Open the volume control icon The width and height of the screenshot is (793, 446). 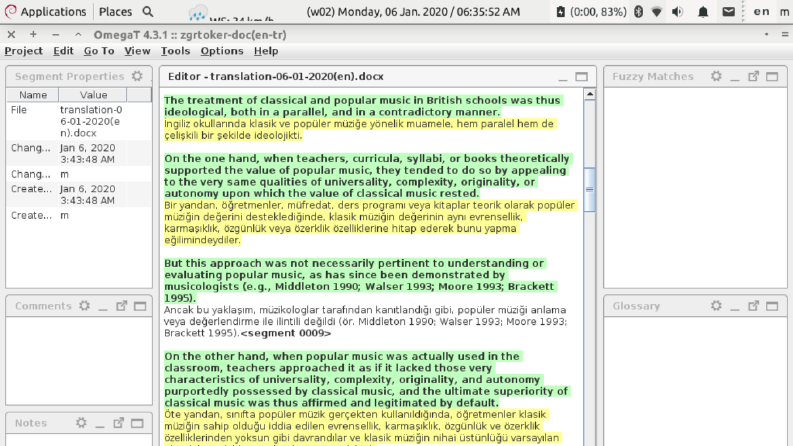pyautogui.click(x=678, y=12)
